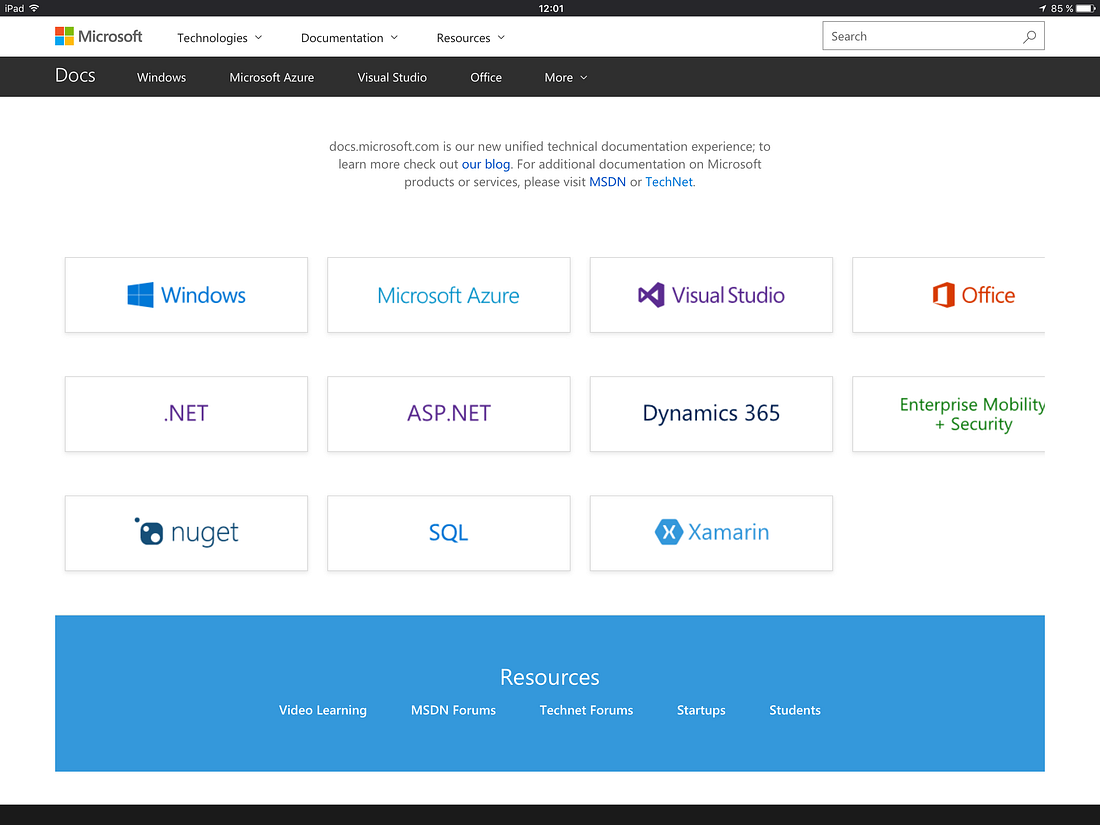Image resolution: width=1100 pixels, height=825 pixels.
Task: Open the Dynamics 365 tile
Action: (711, 414)
